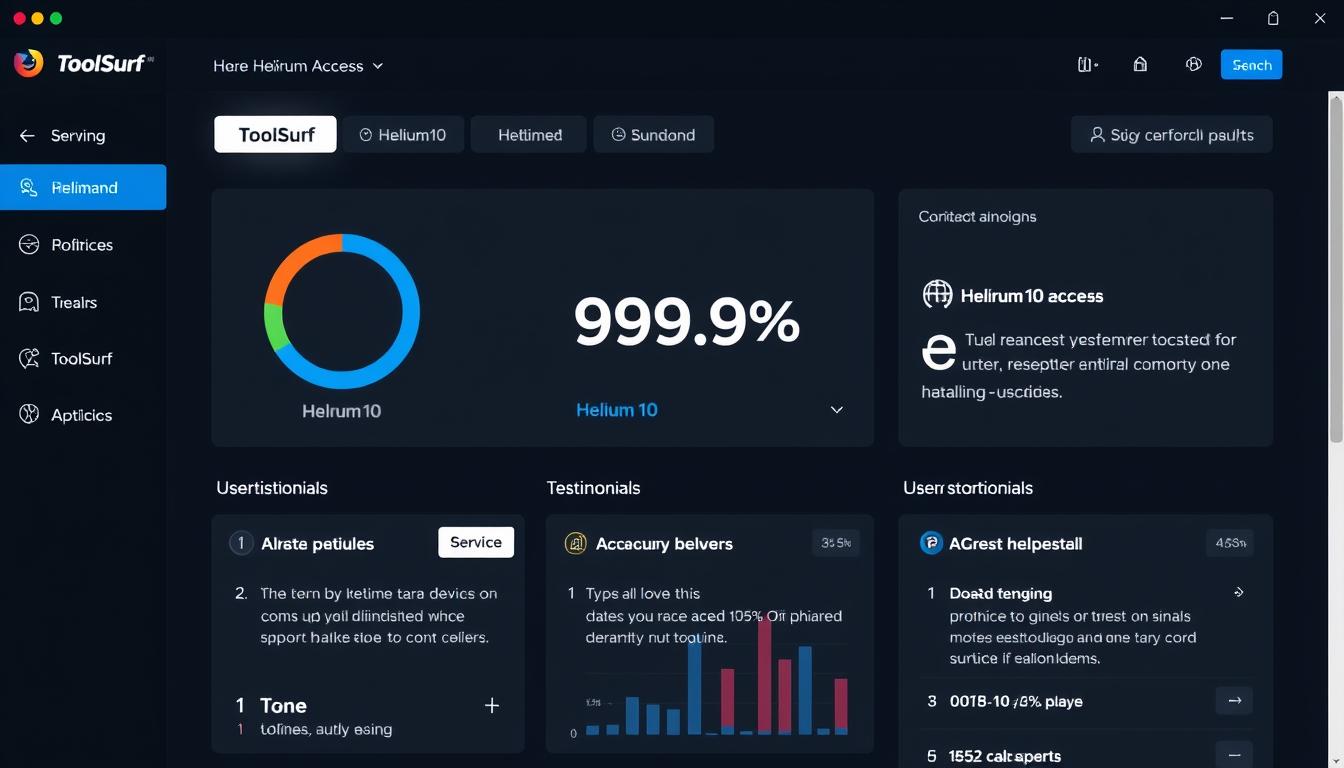This screenshot has width=1344, height=768.
Task: Click the Accacury belvers card icon
Action: tap(576, 543)
